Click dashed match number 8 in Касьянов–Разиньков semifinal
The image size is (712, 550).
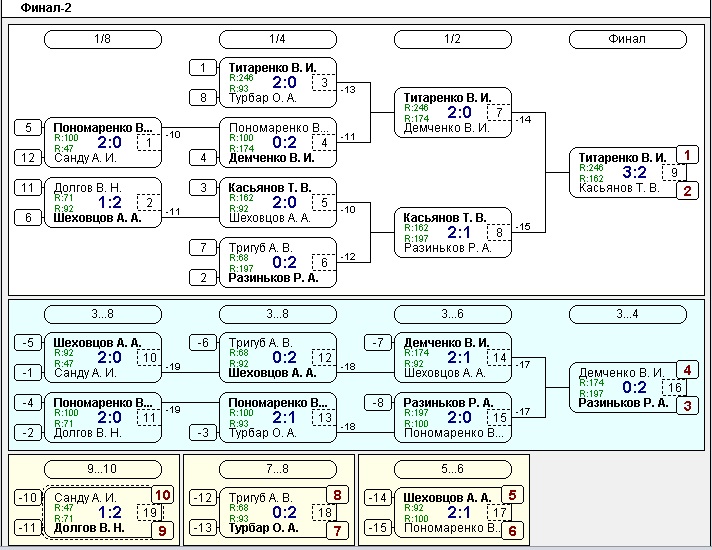pyautogui.click(x=499, y=233)
